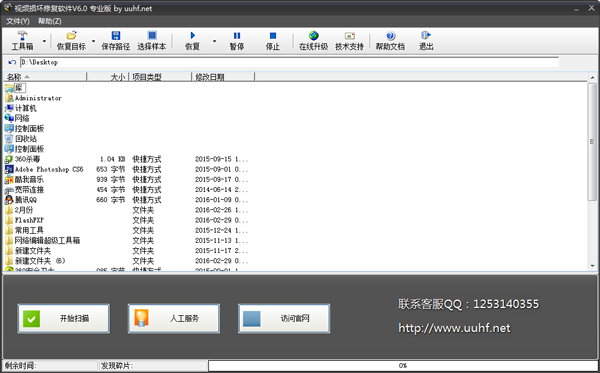Click the 开始扫描 start scan button

click(x=64, y=318)
